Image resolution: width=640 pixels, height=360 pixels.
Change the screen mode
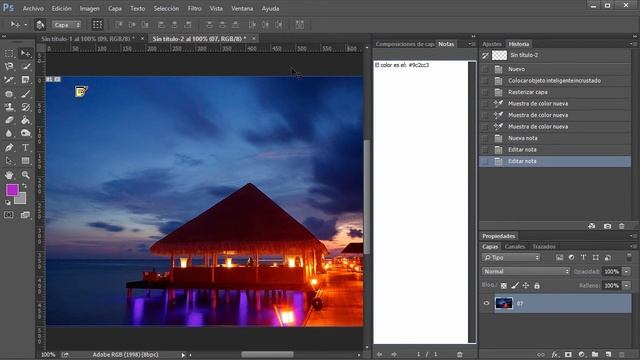25,215
